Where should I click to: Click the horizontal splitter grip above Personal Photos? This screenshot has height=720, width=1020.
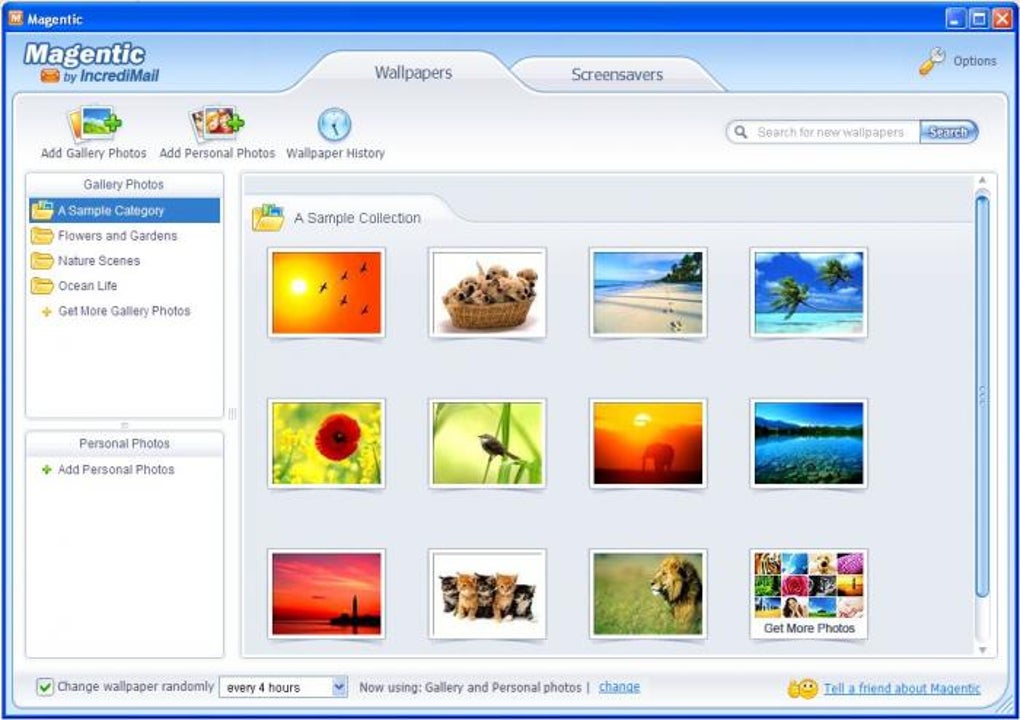(x=124, y=425)
